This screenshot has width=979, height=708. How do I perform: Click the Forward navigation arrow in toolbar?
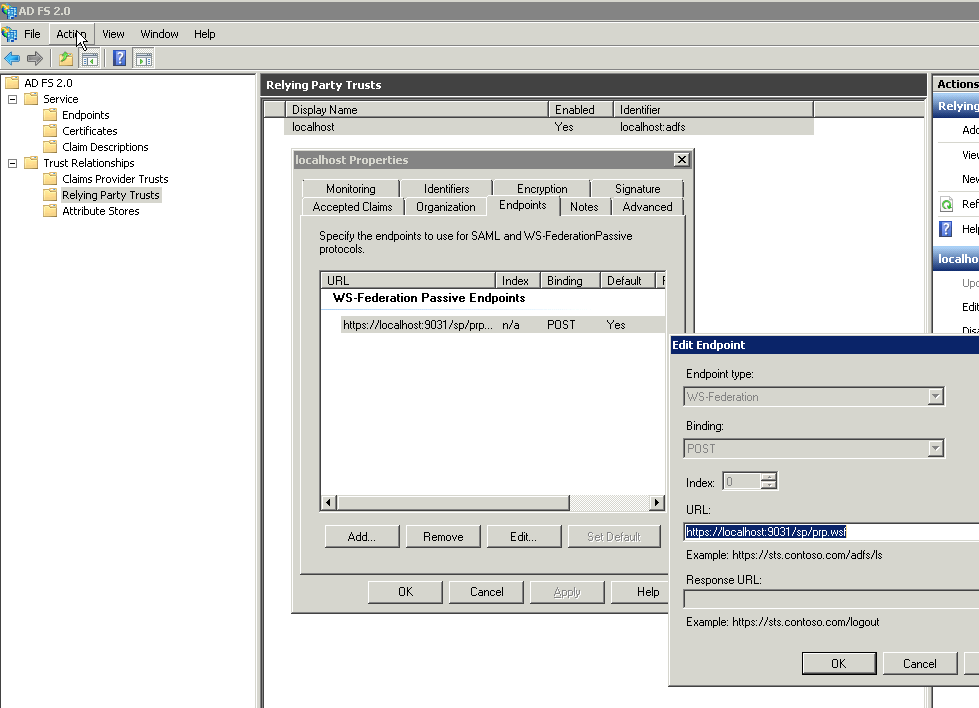(x=37, y=57)
